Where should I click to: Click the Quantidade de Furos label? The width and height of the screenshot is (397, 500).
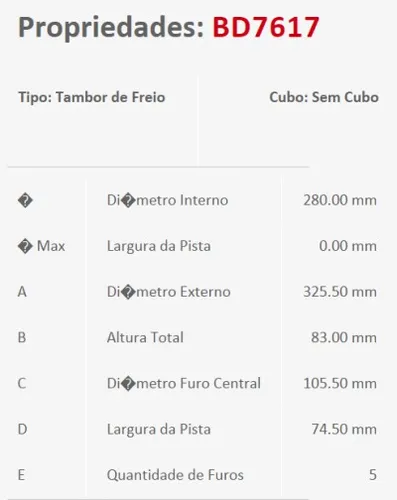click(x=175, y=475)
